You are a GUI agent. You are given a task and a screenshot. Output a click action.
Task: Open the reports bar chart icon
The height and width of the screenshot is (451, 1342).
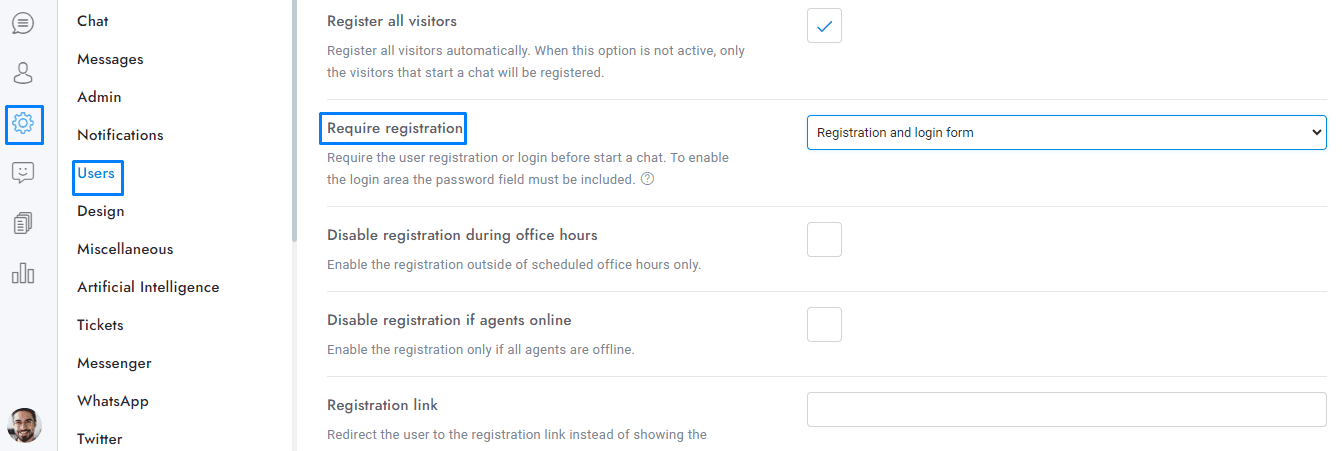click(23, 273)
